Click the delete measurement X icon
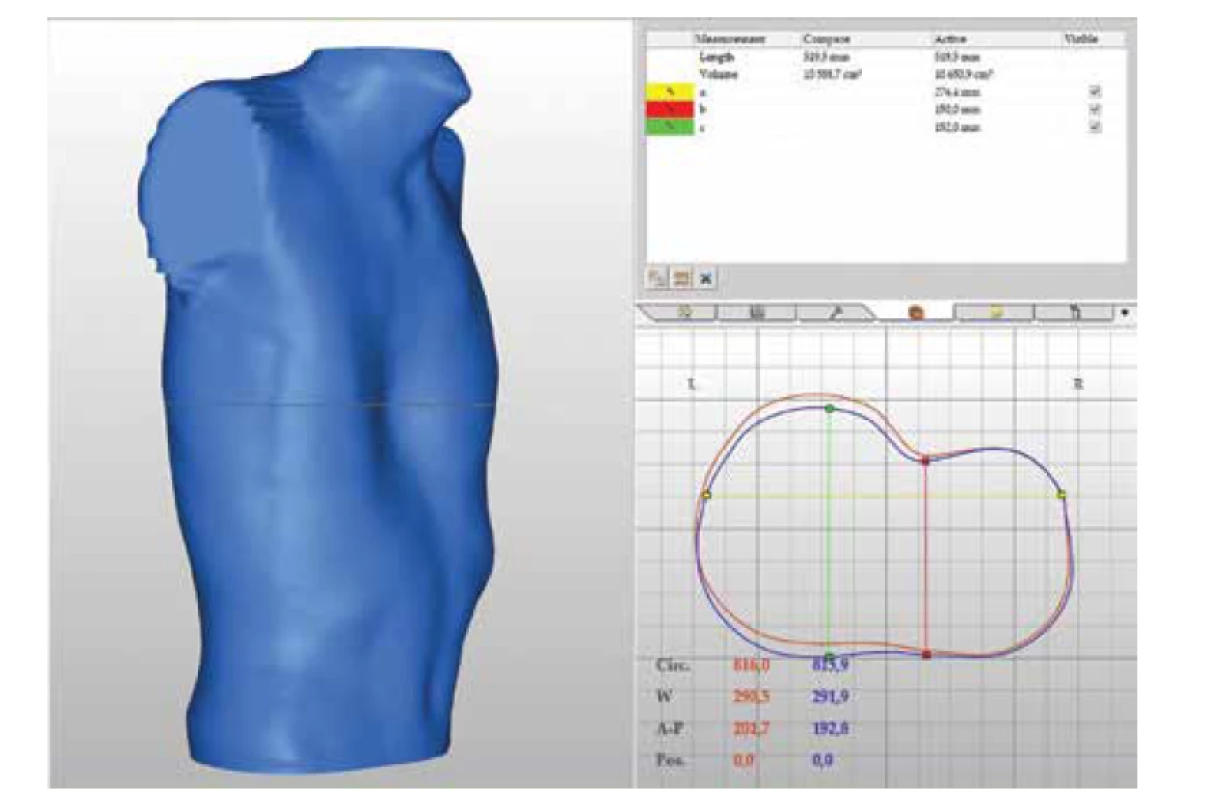Image resolution: width=1209 pixels, height=800 pixels. (x=706, y=279)
